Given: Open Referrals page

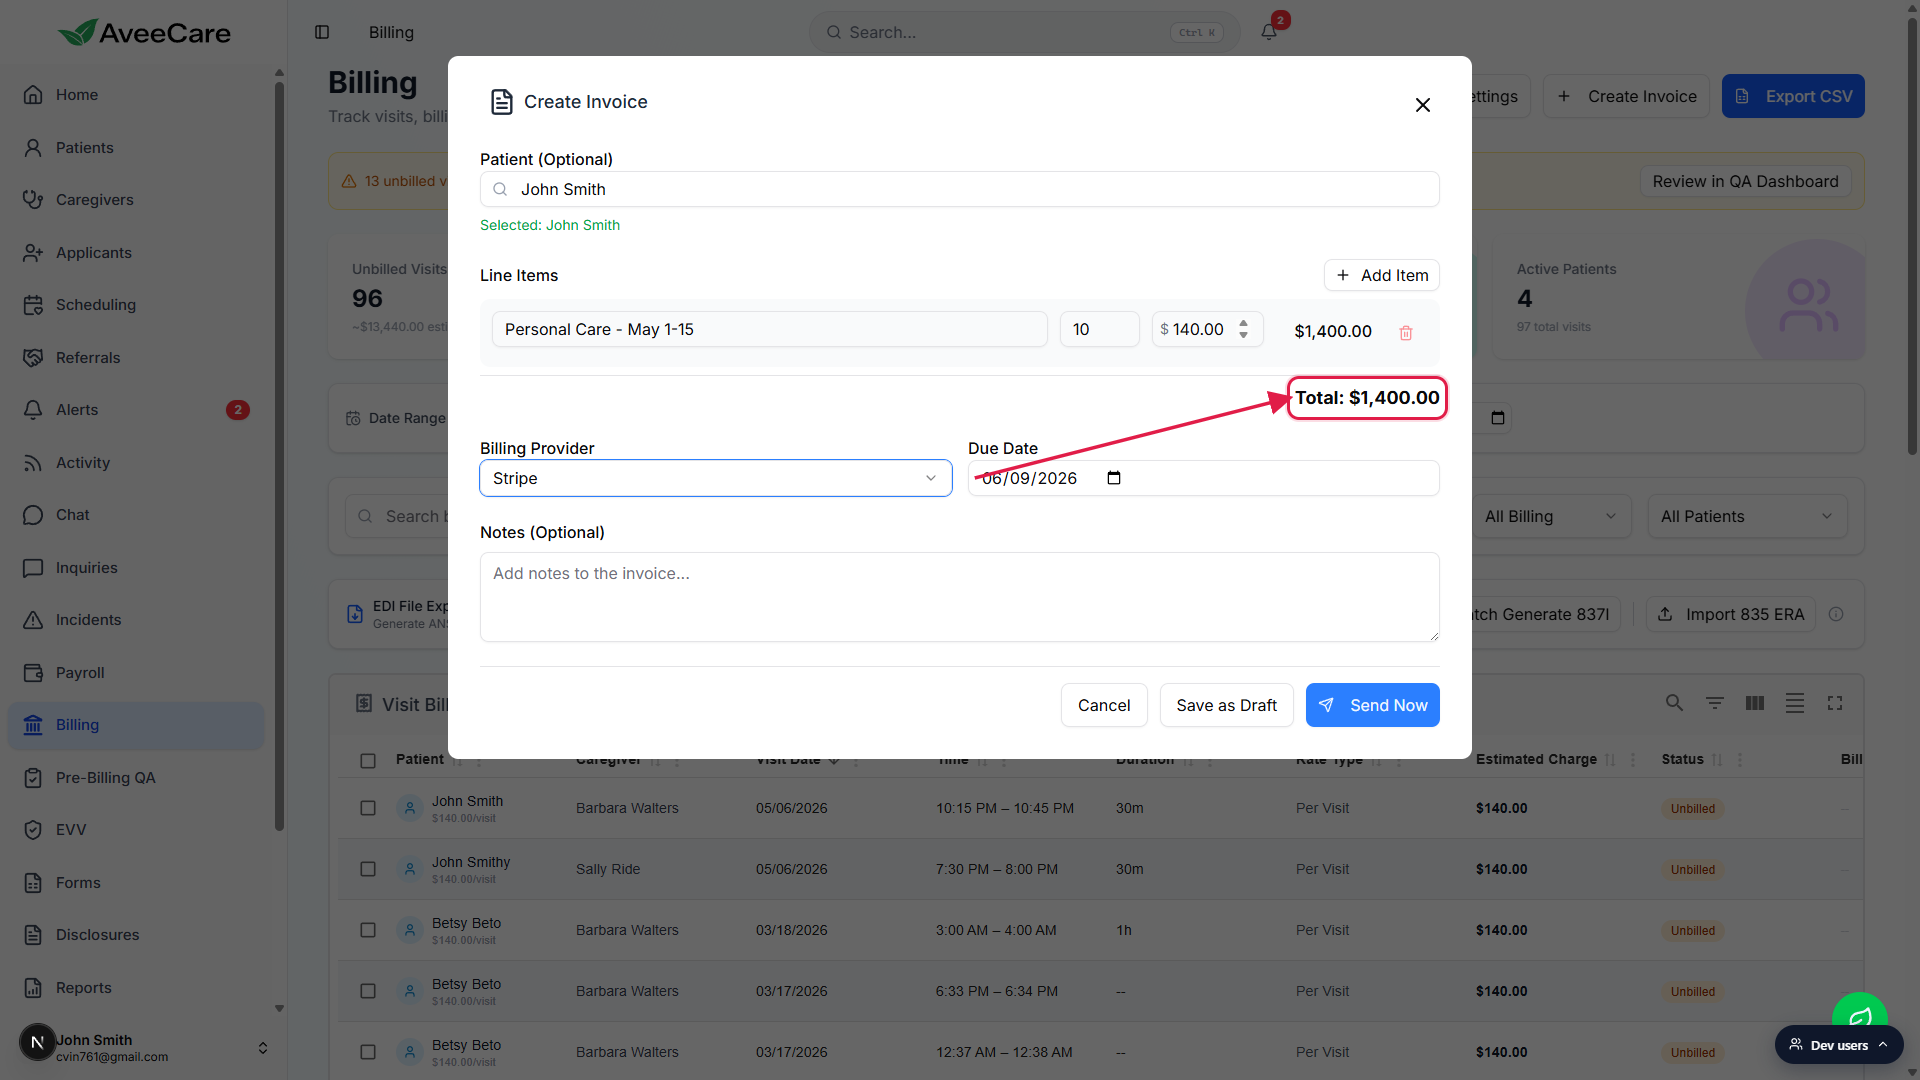Looking at the screenshot, I should 136,358.
